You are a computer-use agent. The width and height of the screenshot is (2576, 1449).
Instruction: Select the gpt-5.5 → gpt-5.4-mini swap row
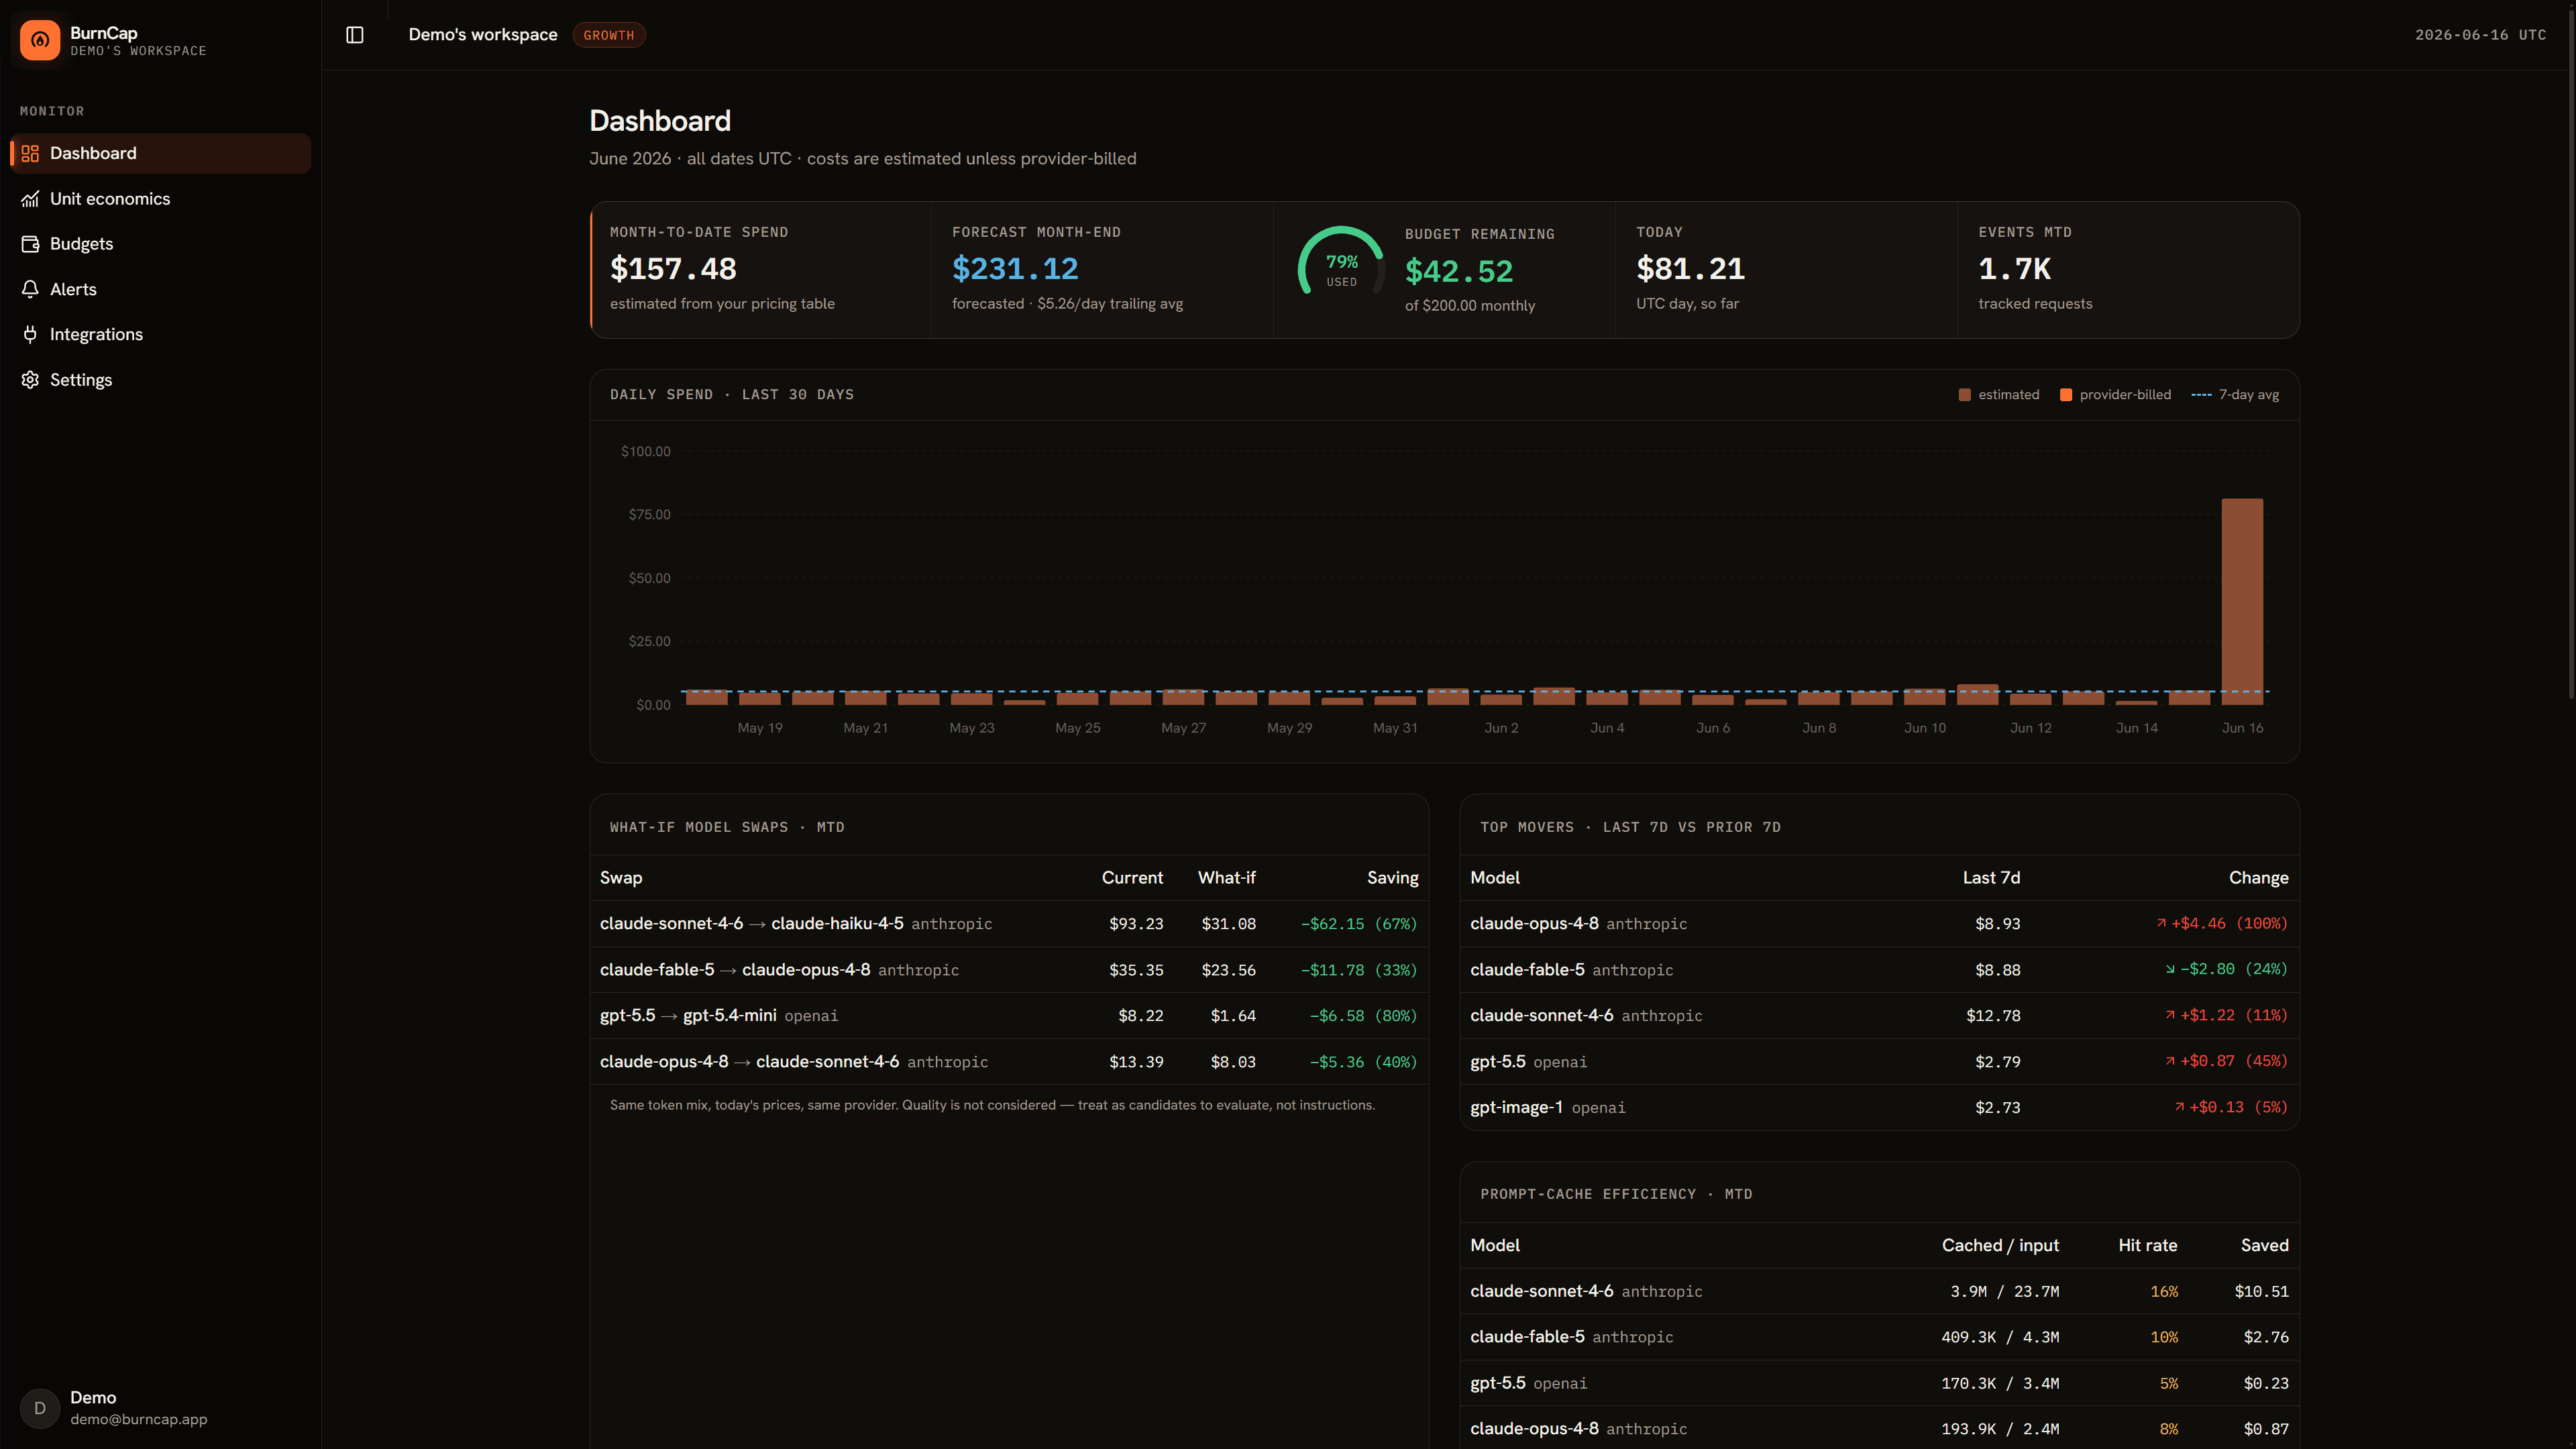click(1009, 1015)
